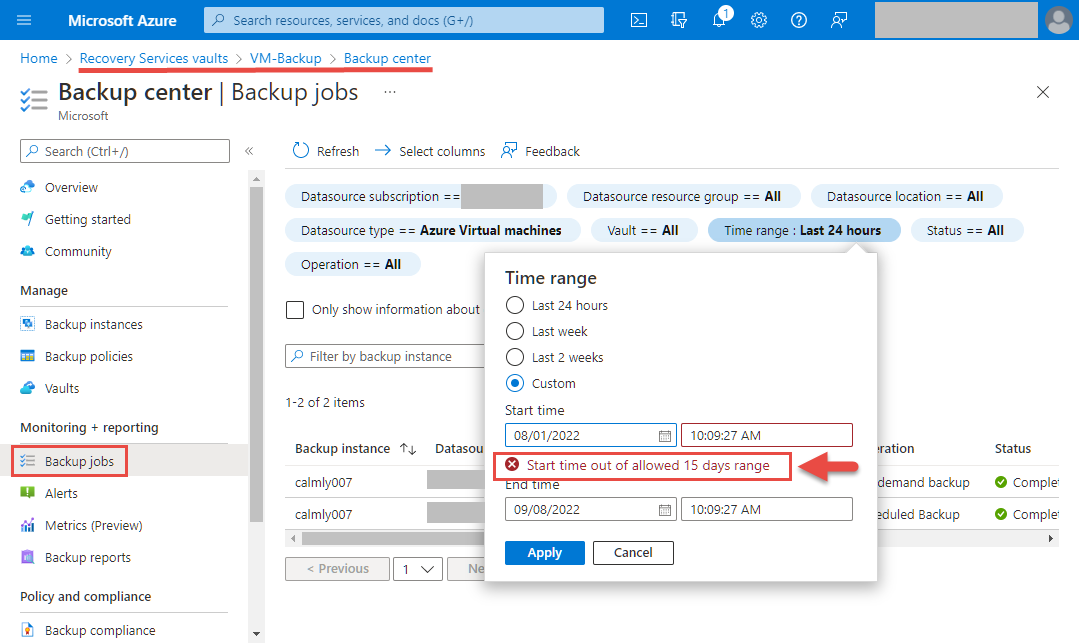Open the notifications bell

click(719, 20)
